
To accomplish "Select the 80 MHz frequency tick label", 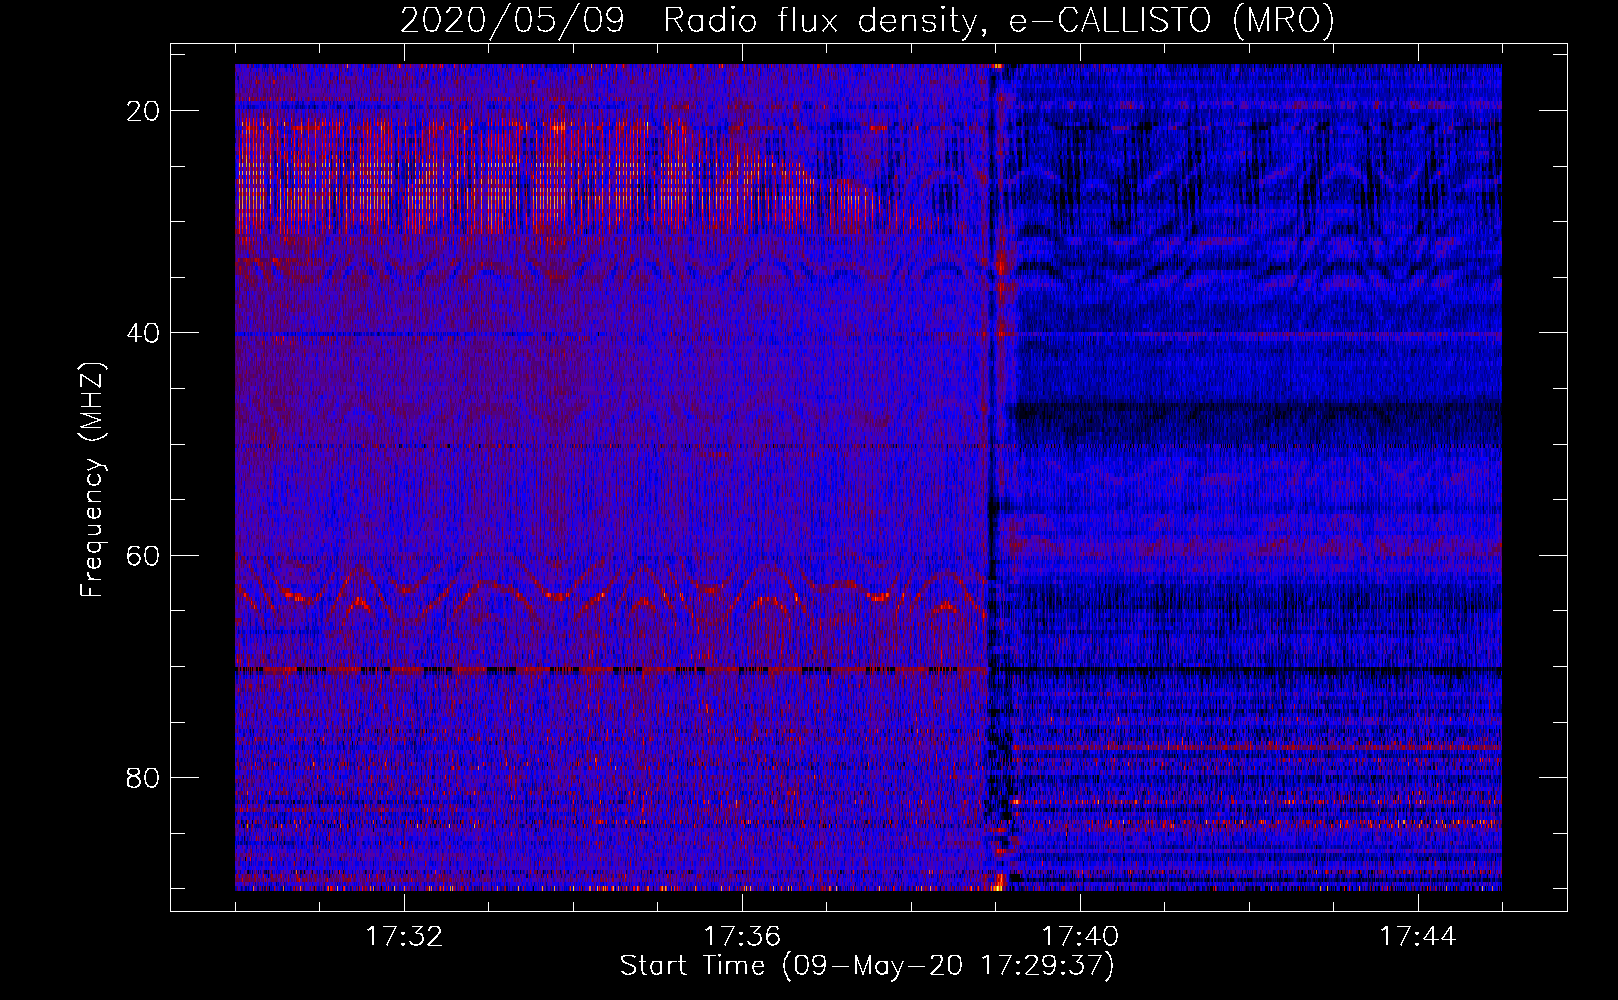I will tap(144, 777).
